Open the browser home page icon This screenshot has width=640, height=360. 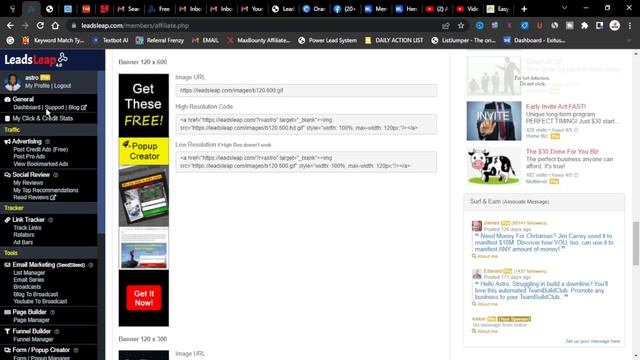point(55,26)
